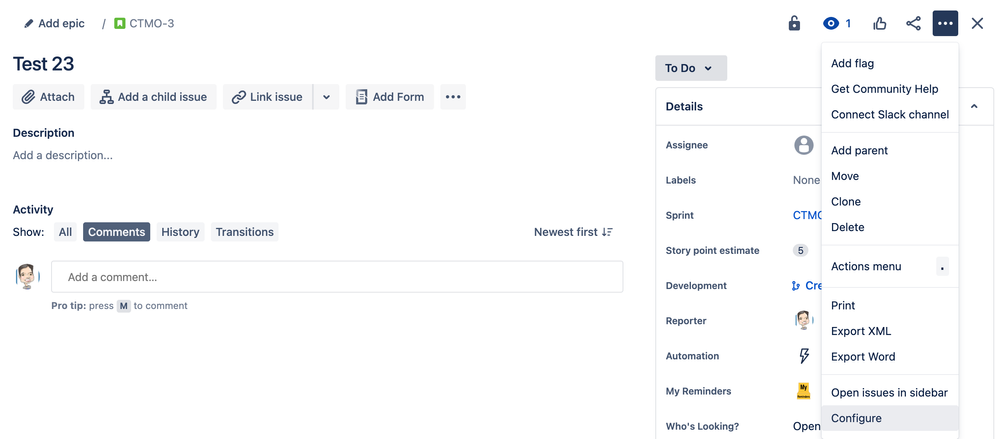Screen dimensions: 999x439
Task: Click the Add a comment input
Action: (337, 277)
